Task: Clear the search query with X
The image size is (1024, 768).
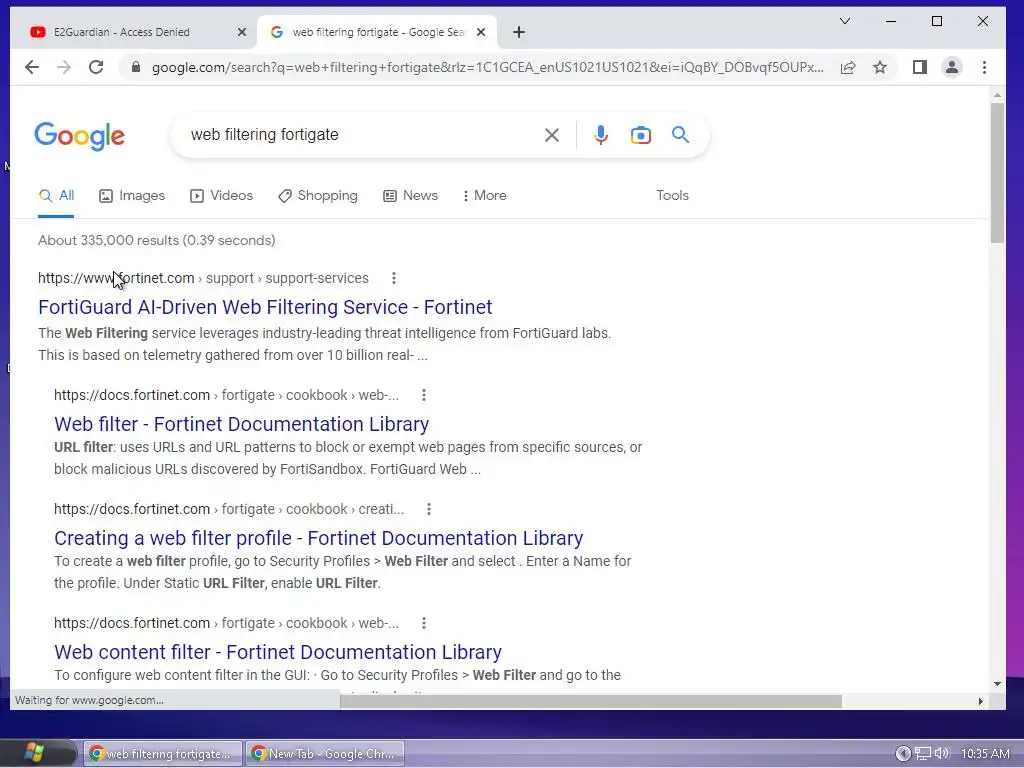Action: click(x=552, y=135)
